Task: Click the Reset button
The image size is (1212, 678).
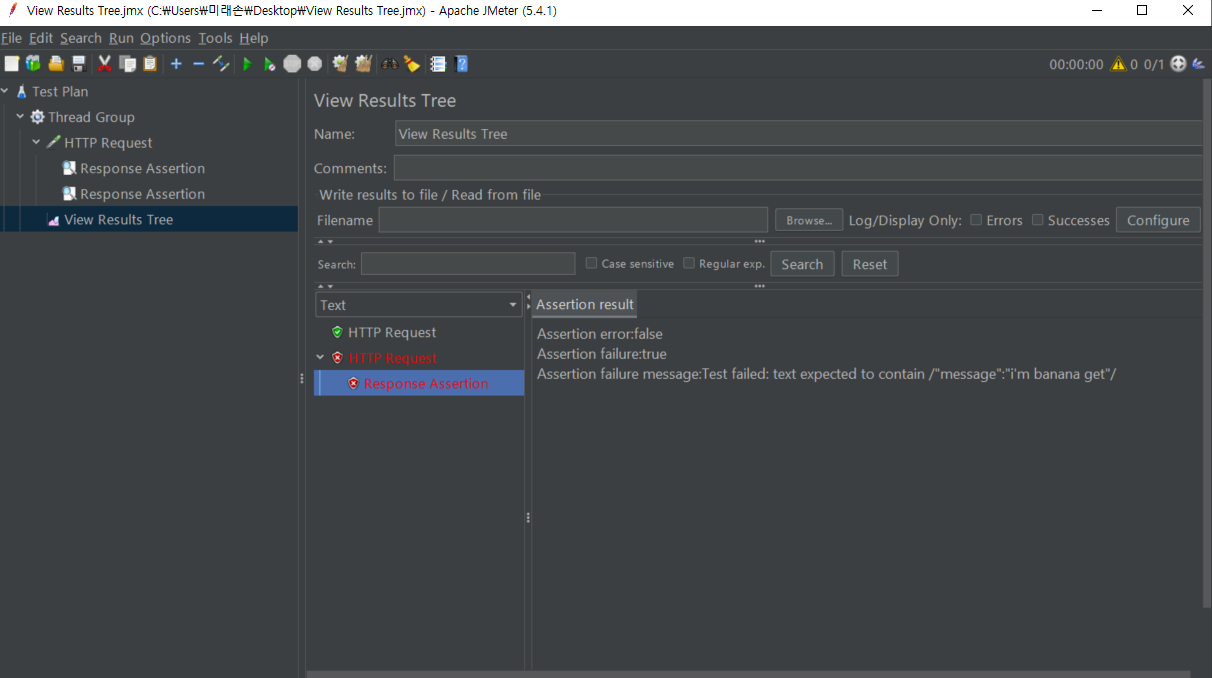Action: pos(870,264)
